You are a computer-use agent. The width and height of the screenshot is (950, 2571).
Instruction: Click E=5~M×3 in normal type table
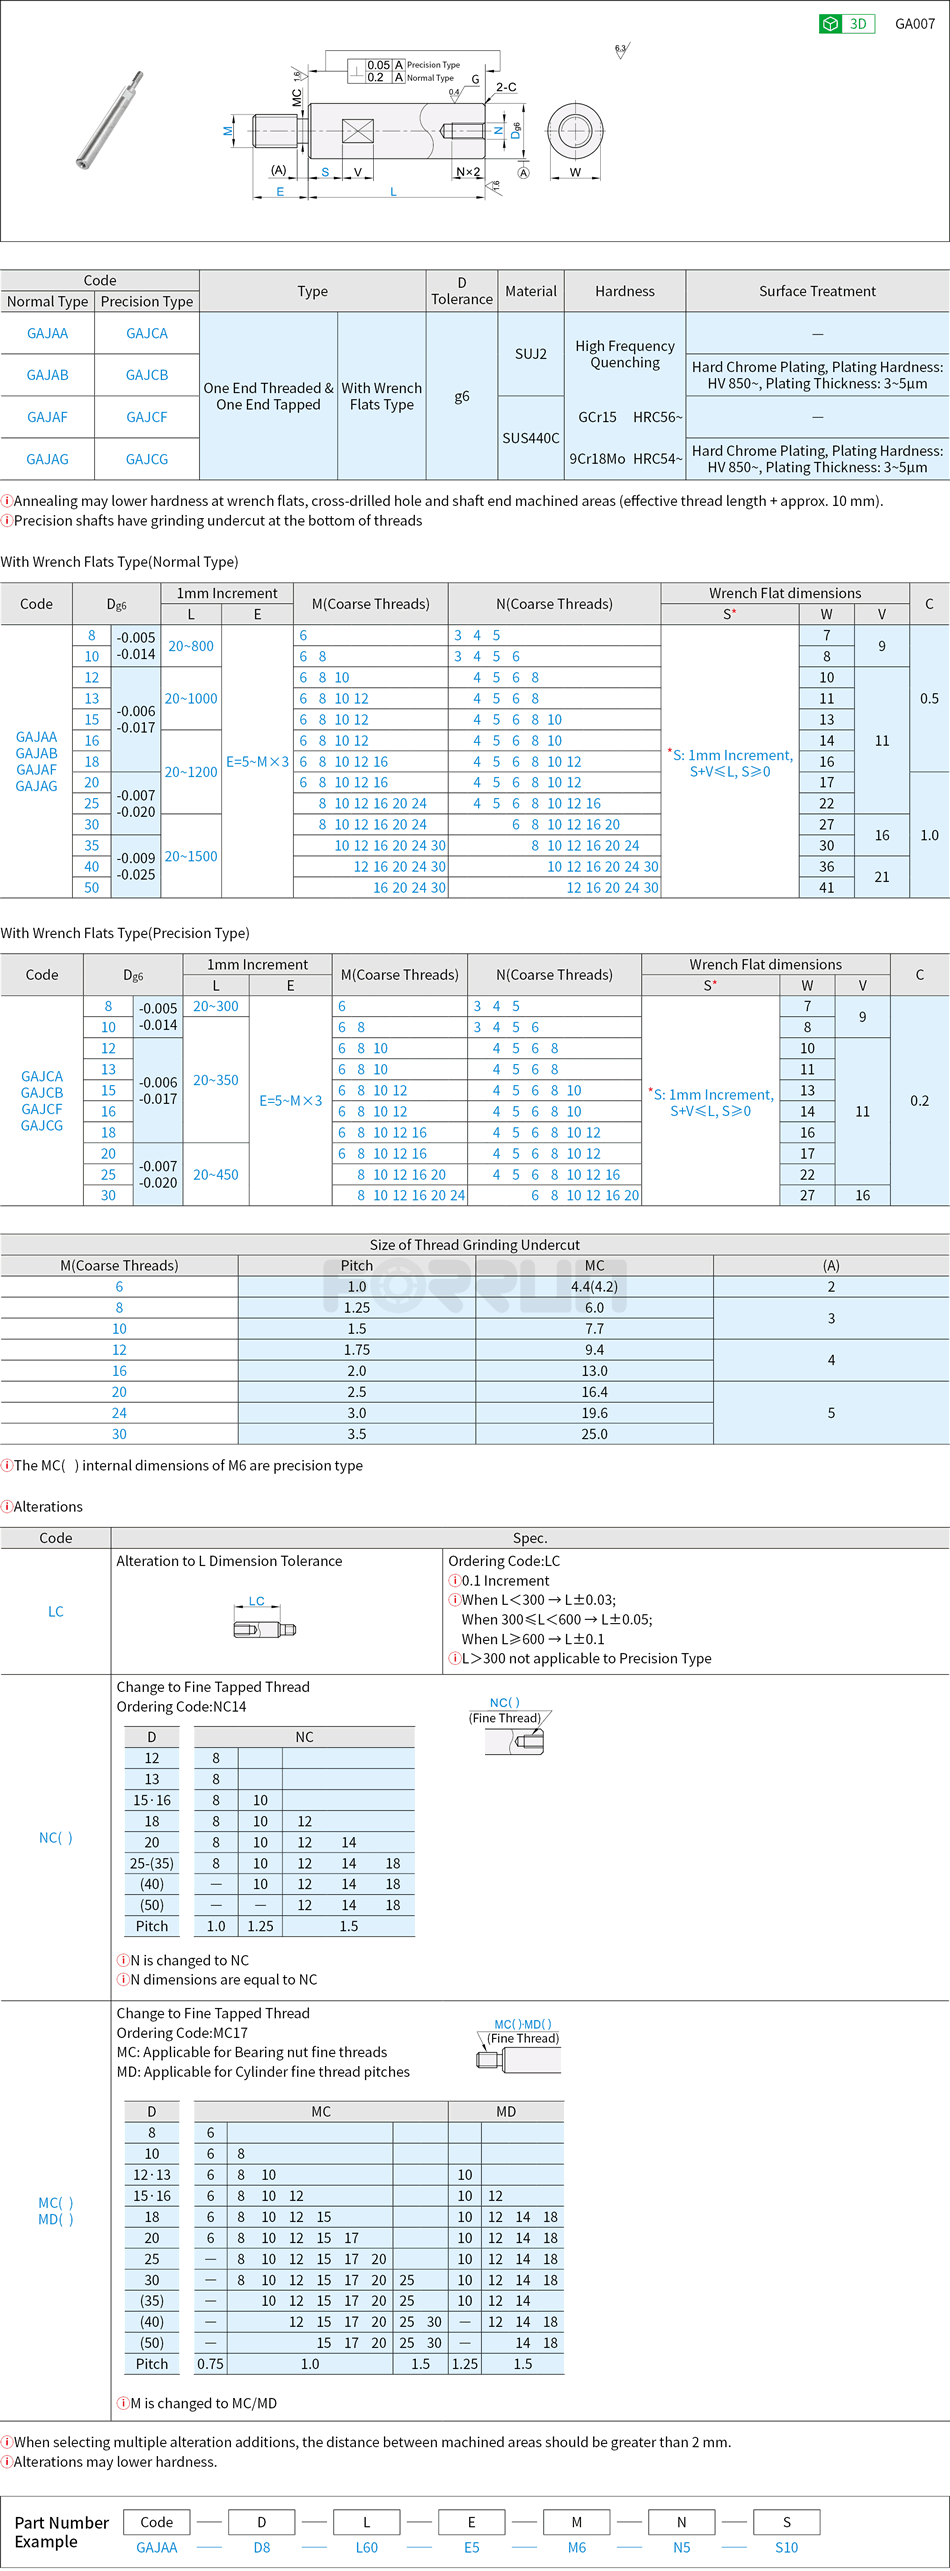click(257, 762)
